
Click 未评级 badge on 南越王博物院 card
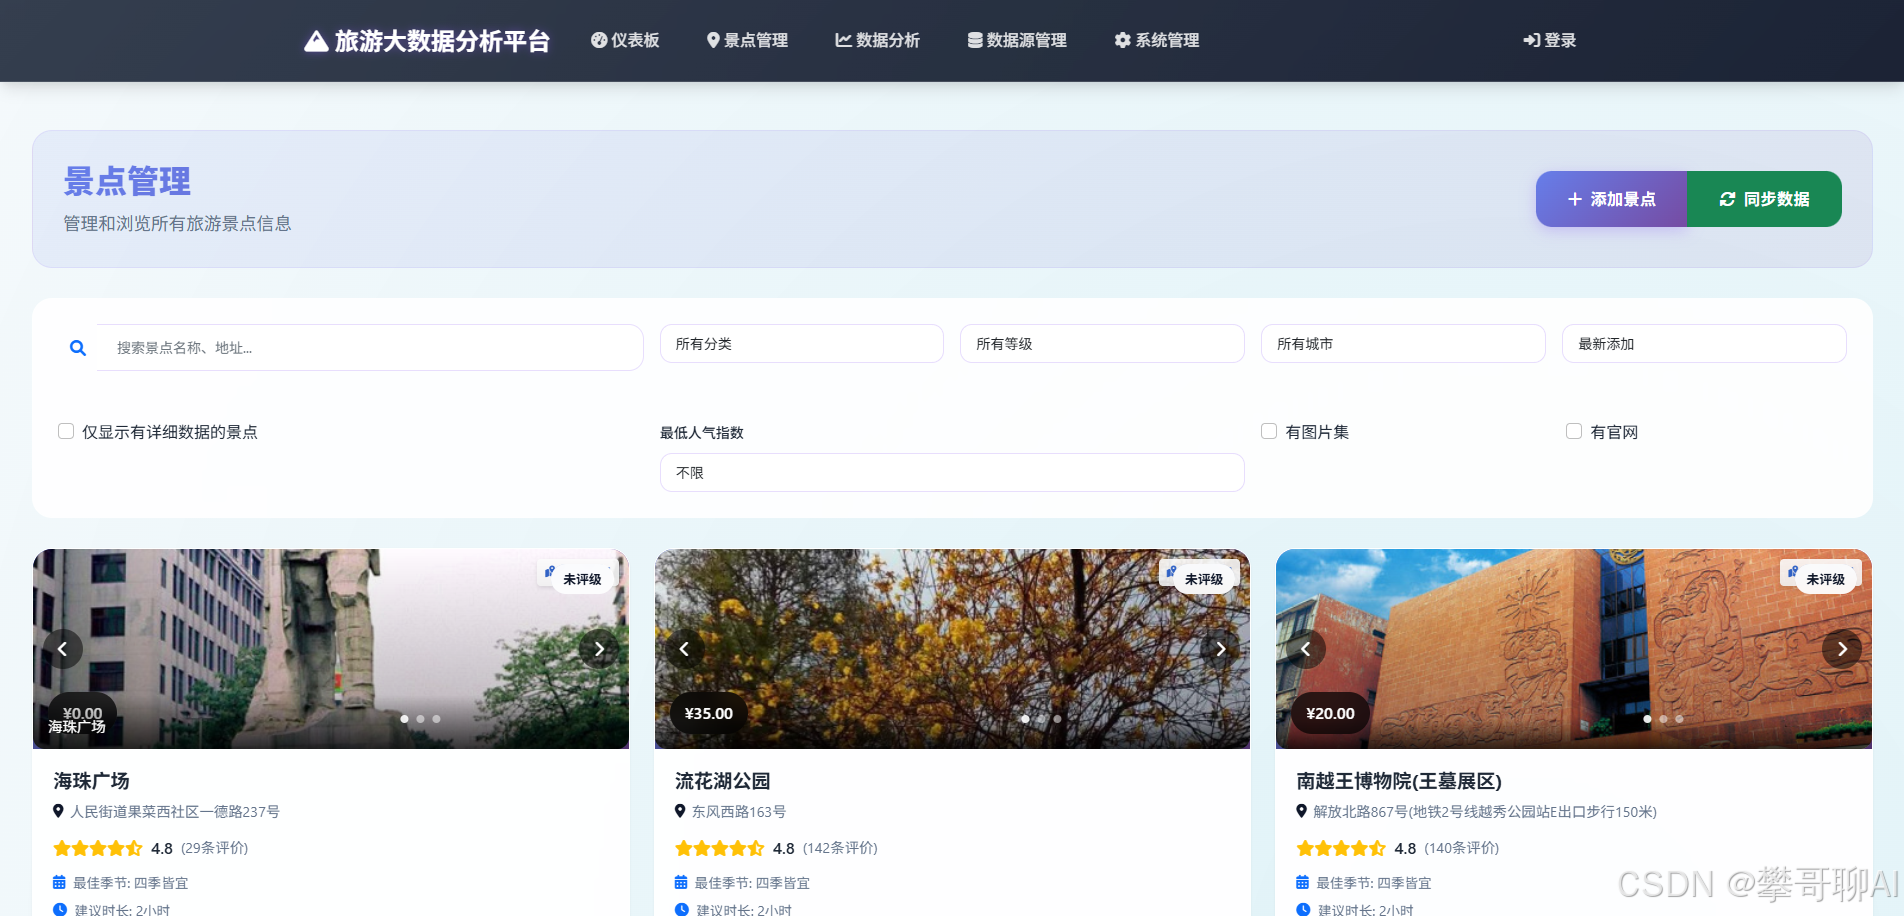tap(1825, 579)
